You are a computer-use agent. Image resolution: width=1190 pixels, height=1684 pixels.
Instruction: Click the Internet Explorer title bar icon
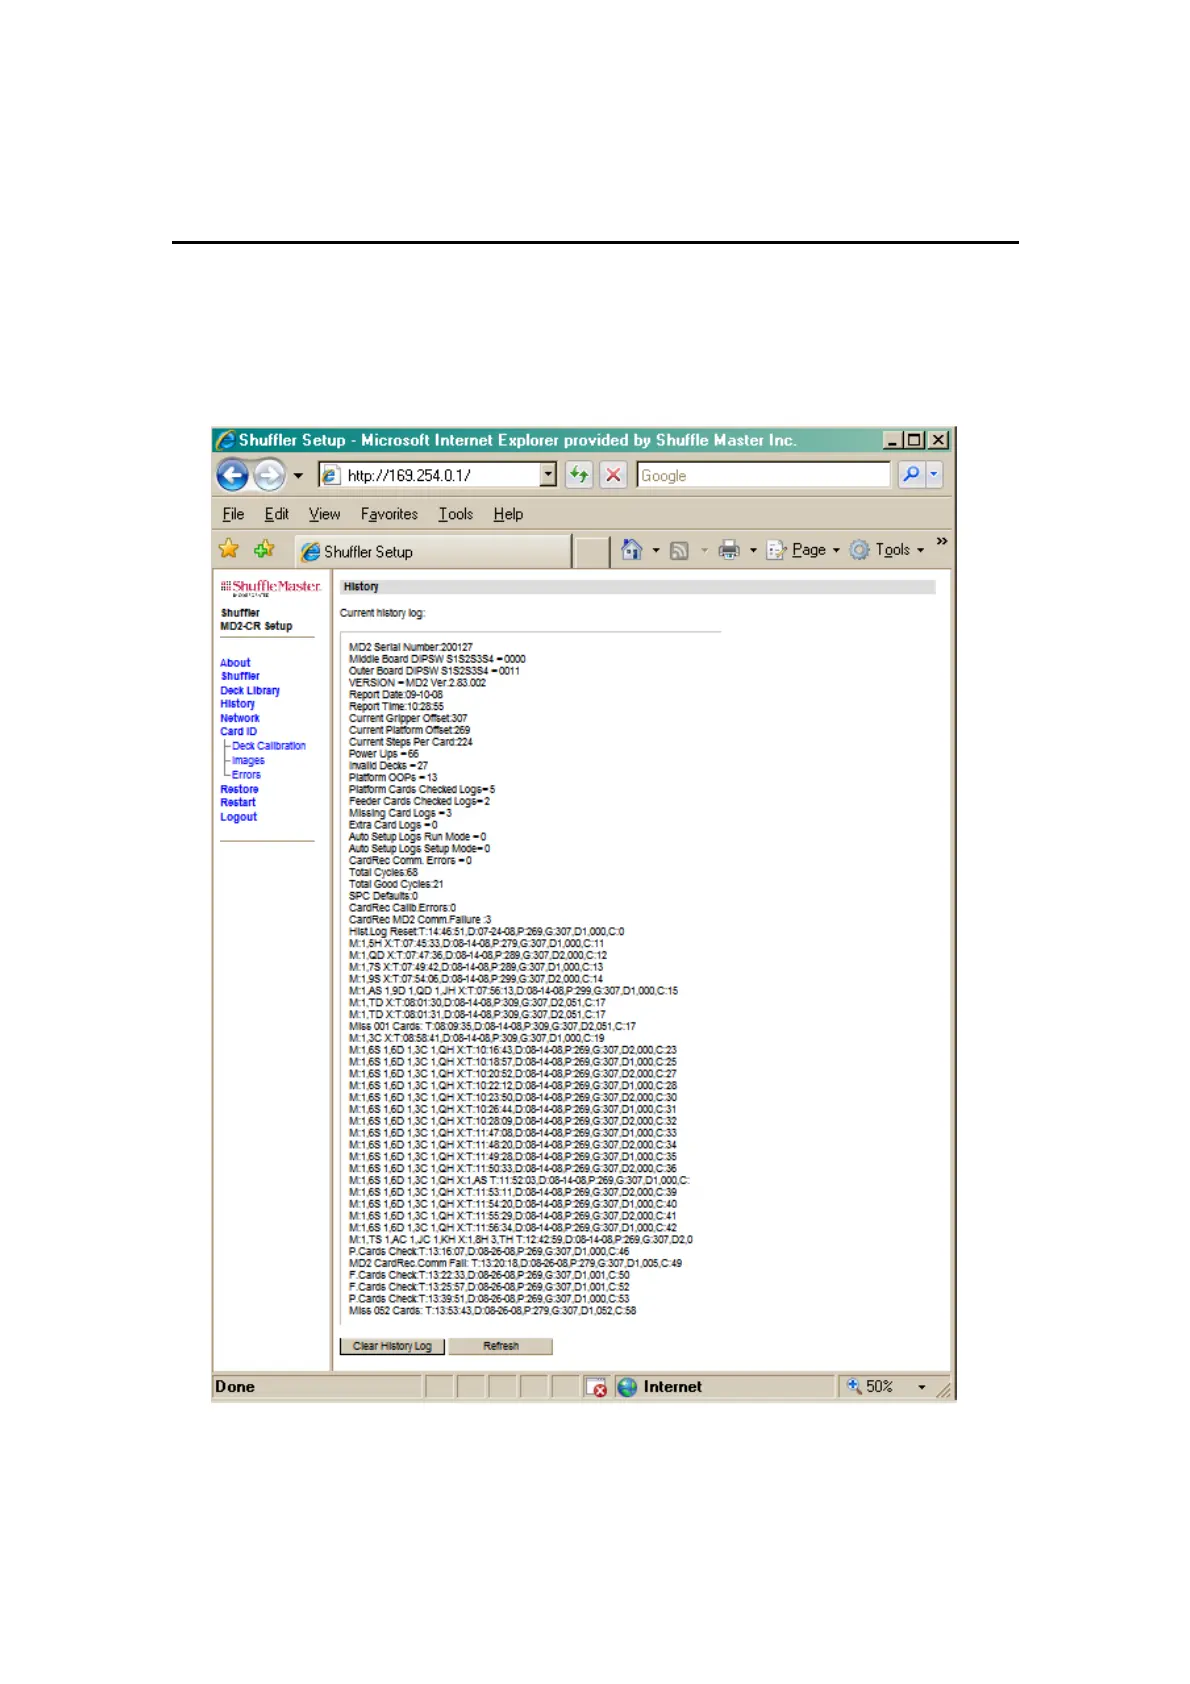[226, 440]
